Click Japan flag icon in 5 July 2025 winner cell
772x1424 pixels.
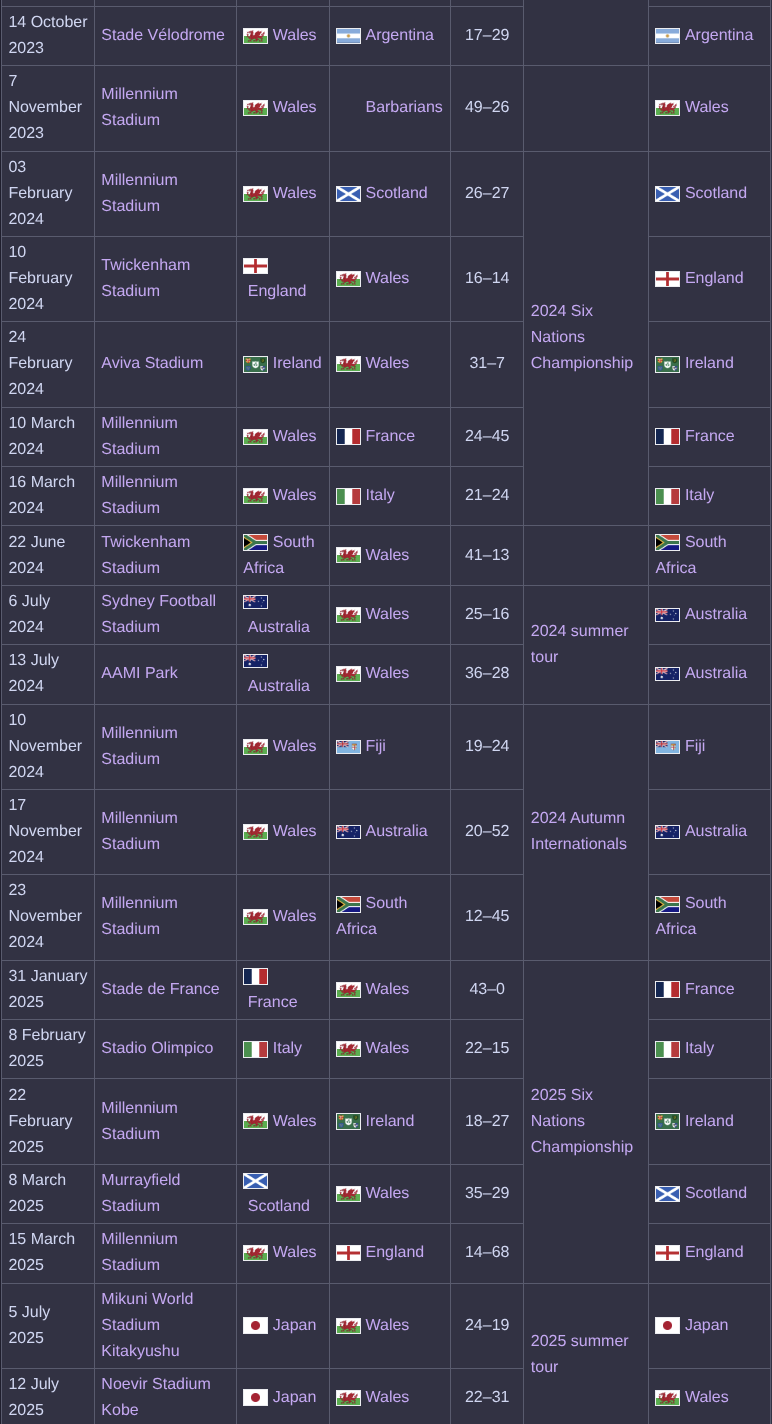[667, 1326]
